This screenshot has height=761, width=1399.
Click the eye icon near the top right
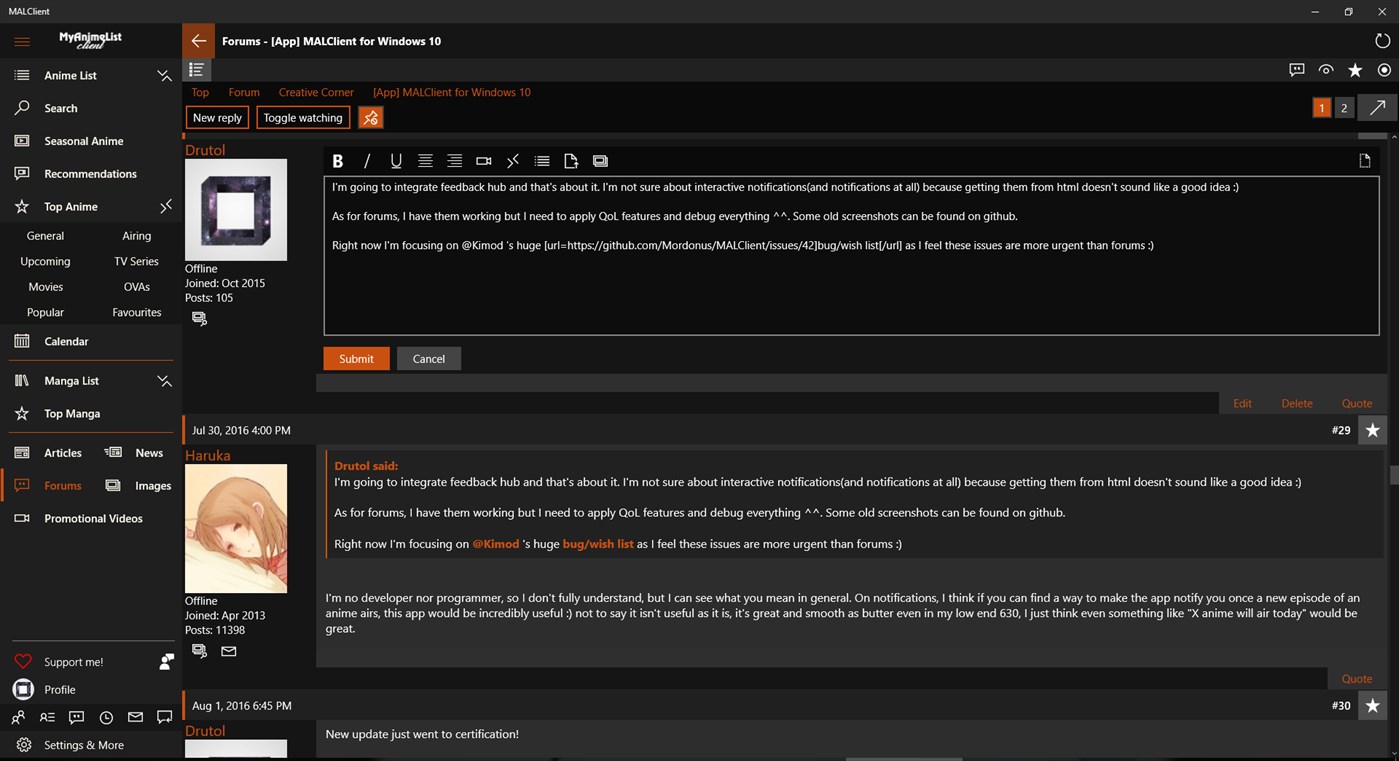(1326, 69)
